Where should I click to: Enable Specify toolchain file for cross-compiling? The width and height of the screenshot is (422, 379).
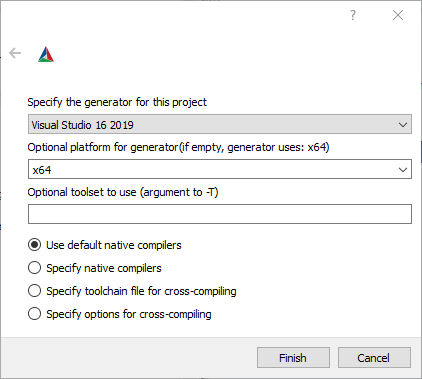(x=34, y=291)
